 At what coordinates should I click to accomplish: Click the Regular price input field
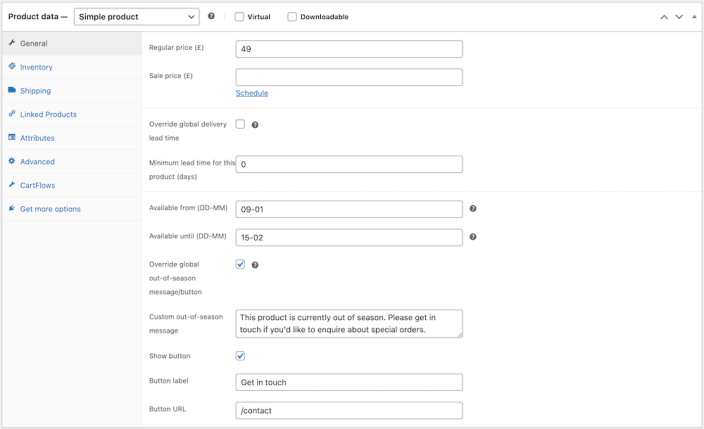(x=349, y=49)
